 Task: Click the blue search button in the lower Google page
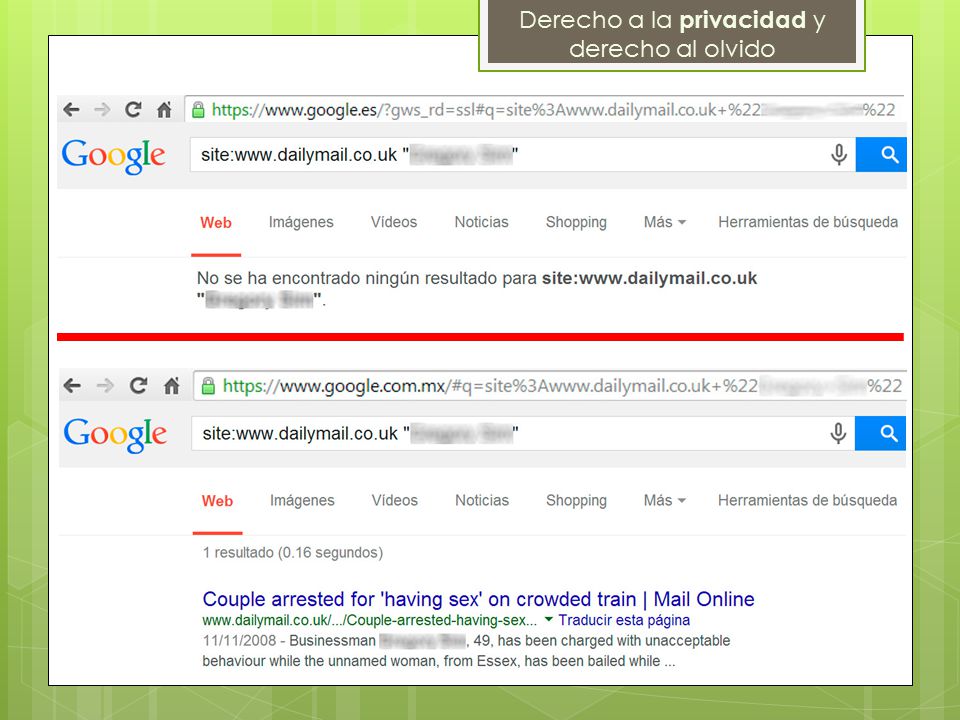880,433
